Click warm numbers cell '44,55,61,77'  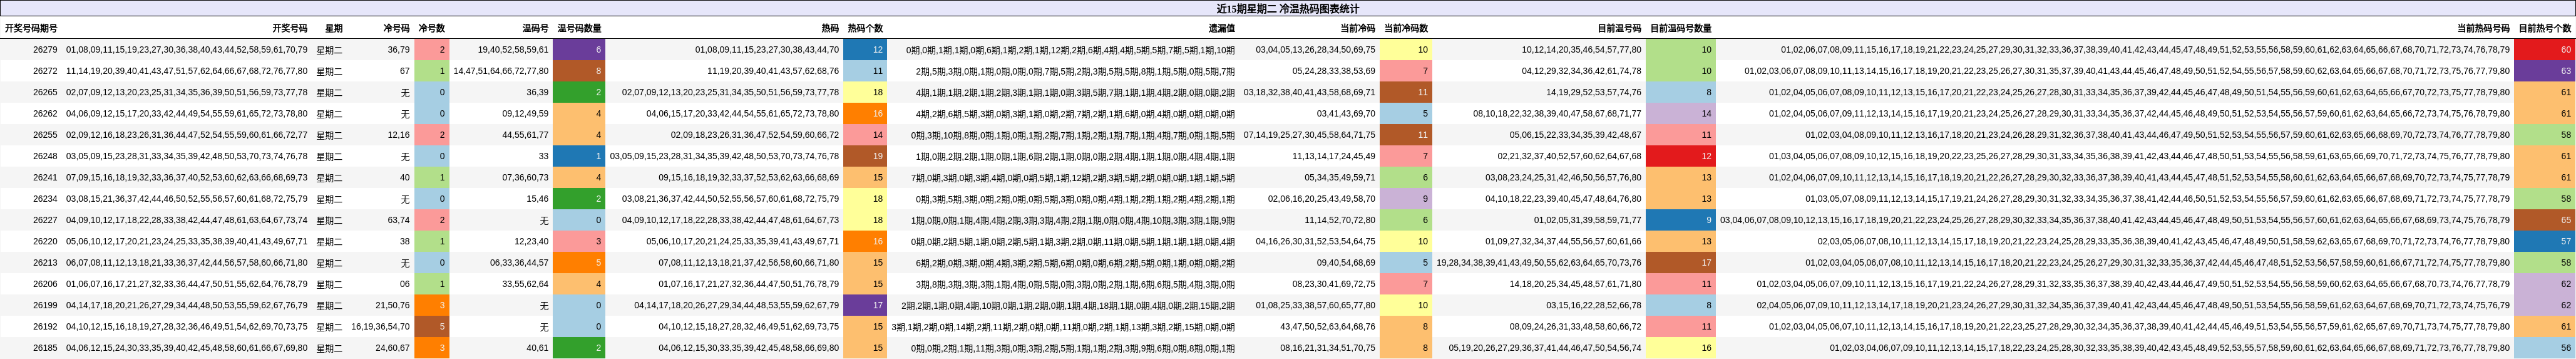525,134
